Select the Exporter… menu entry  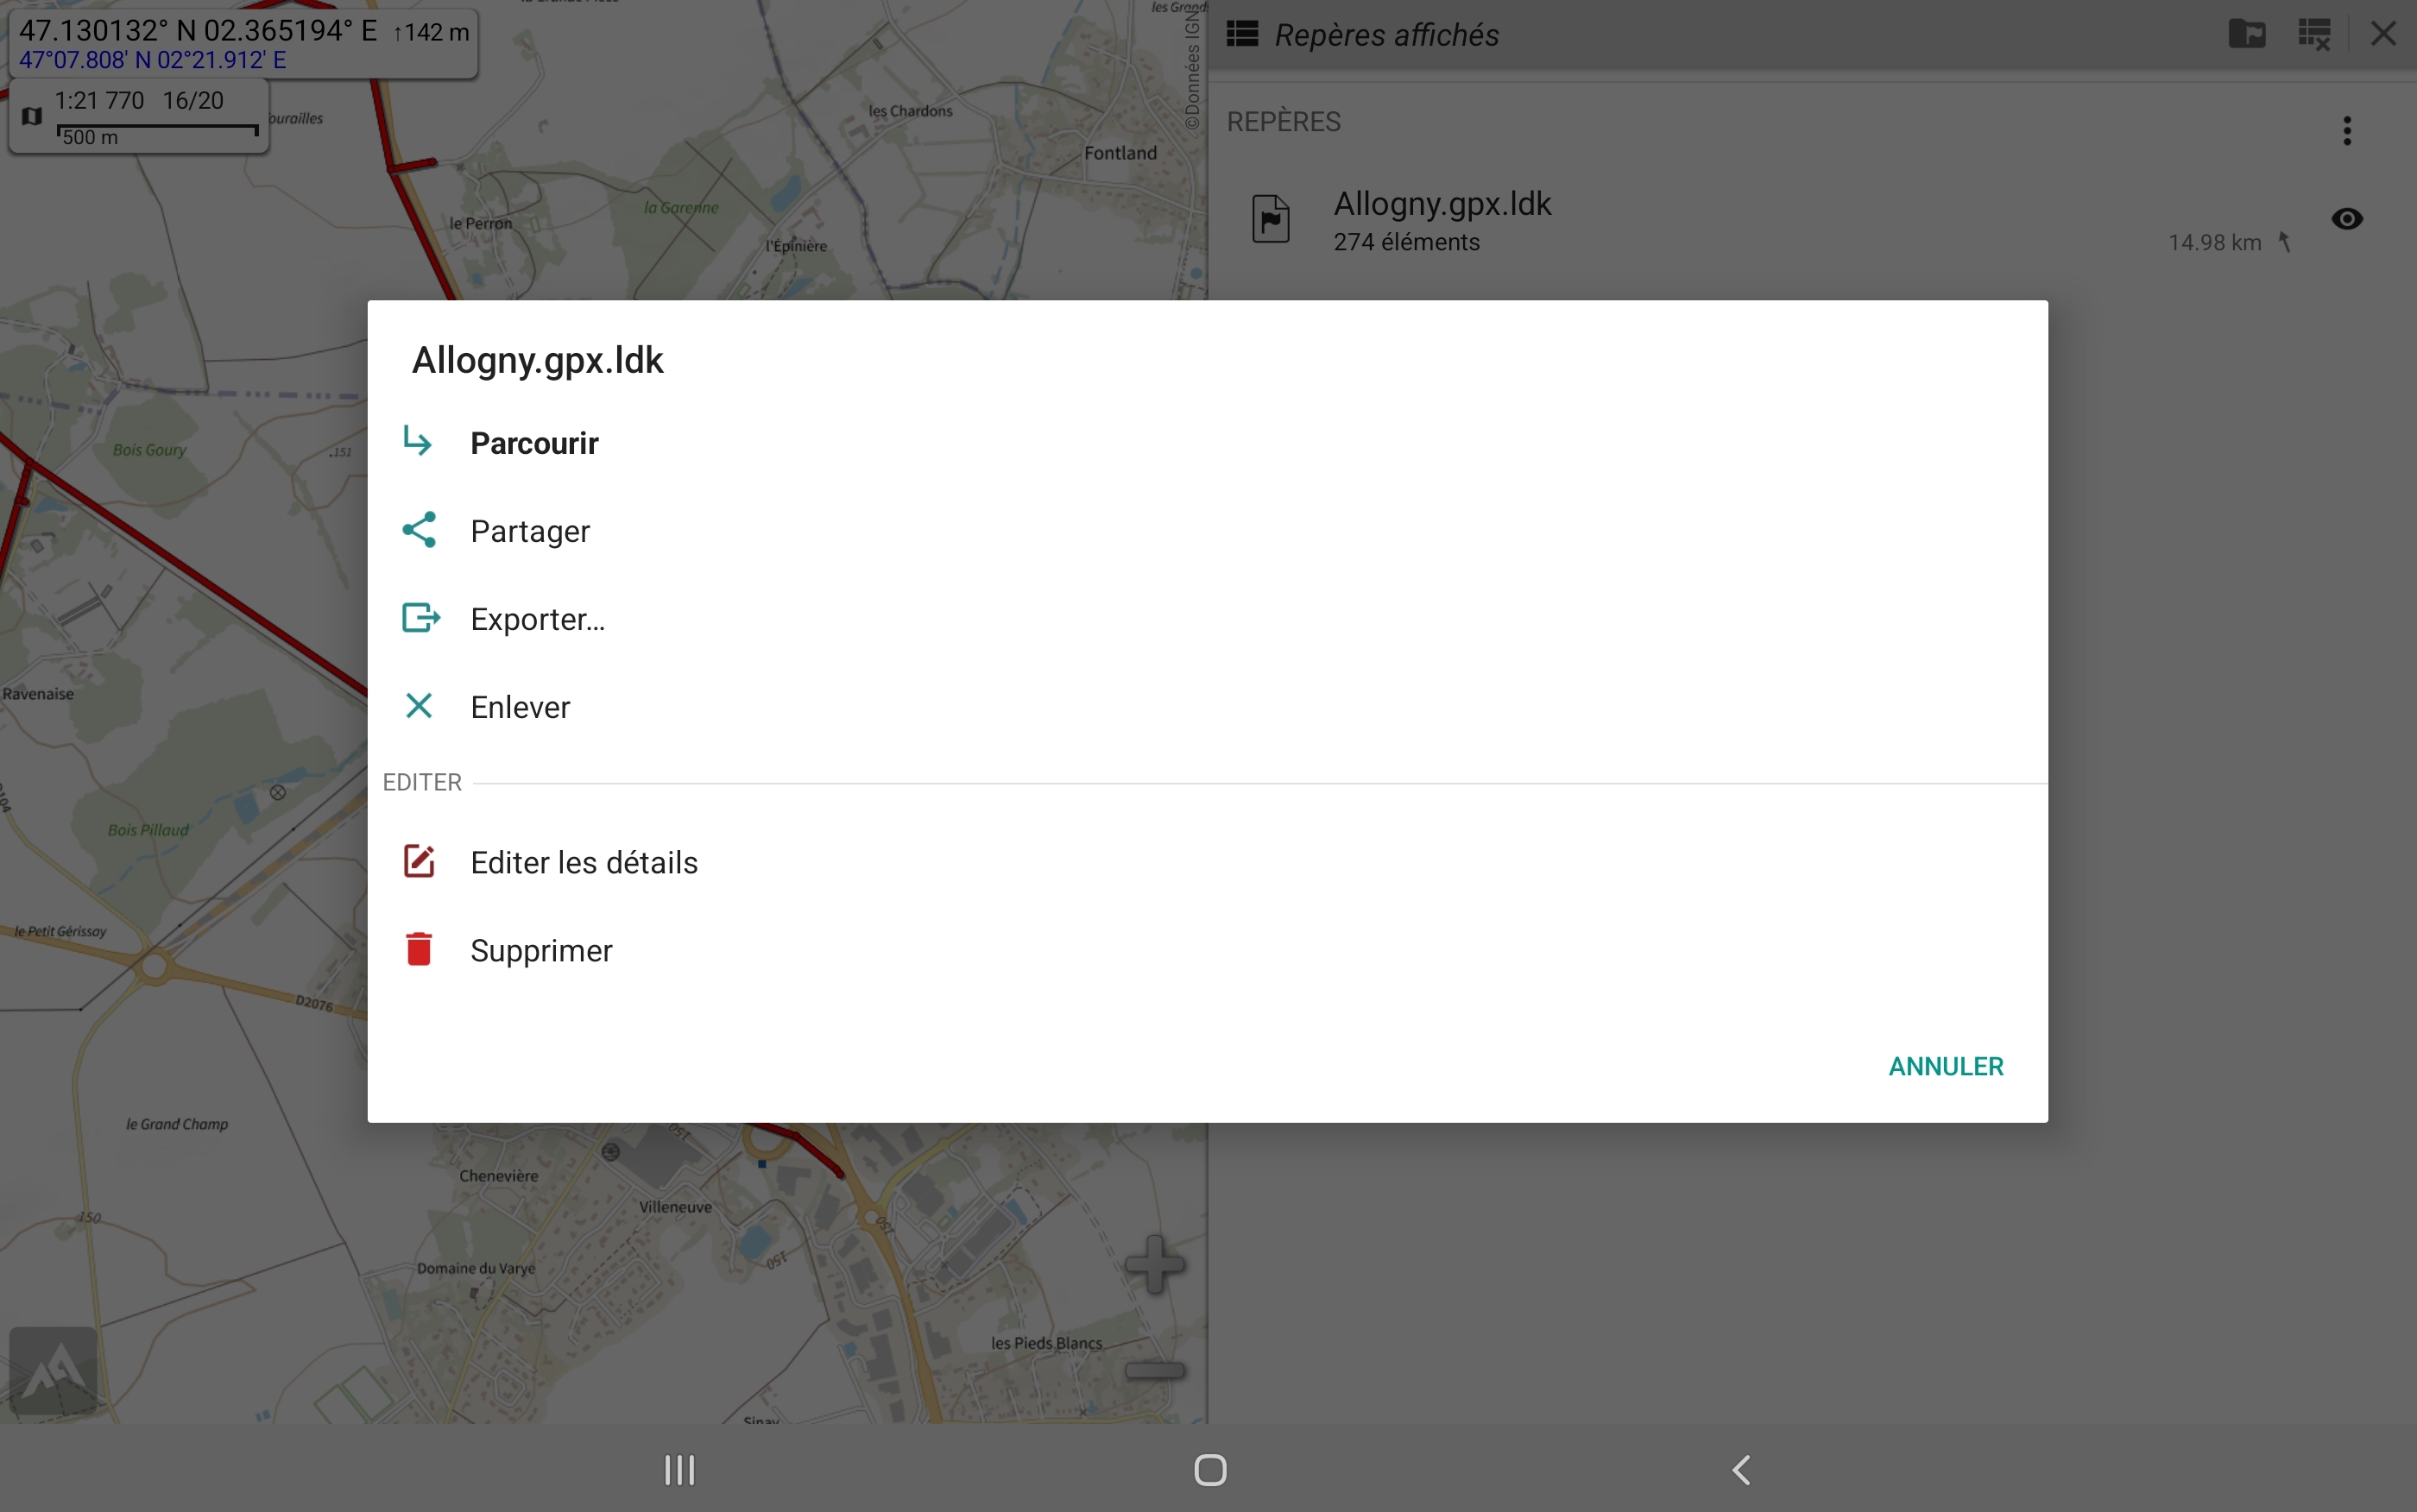537,619
